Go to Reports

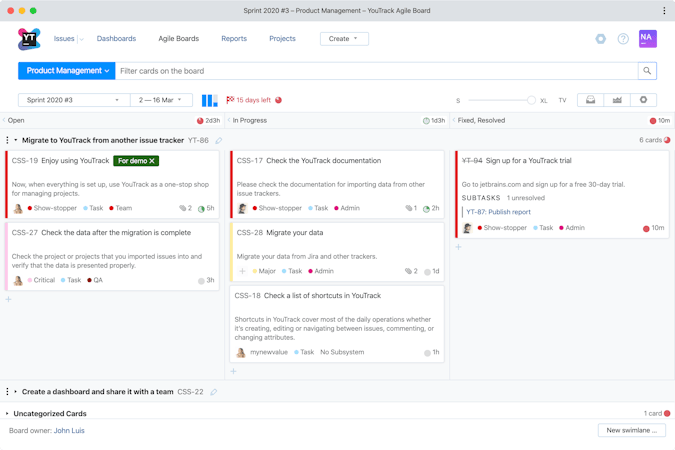pyautogui.click(x=234, y=39)
